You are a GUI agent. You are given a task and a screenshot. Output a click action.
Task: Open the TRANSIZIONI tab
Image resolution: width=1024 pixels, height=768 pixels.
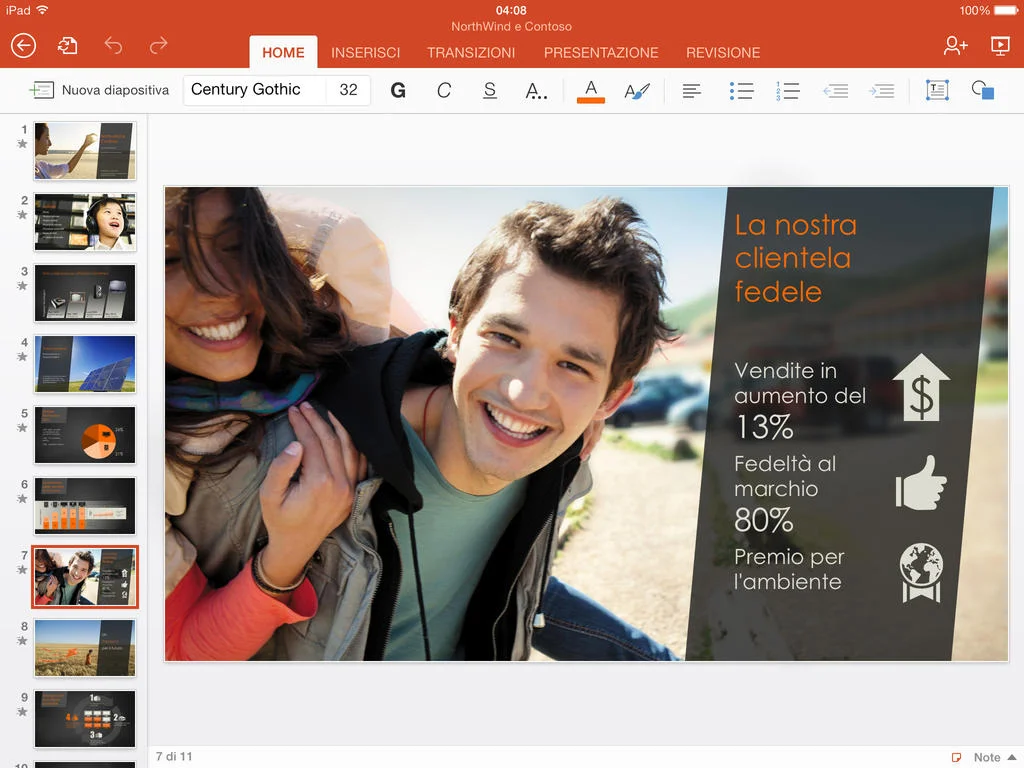pyautogui.click(x=471, y=52)
